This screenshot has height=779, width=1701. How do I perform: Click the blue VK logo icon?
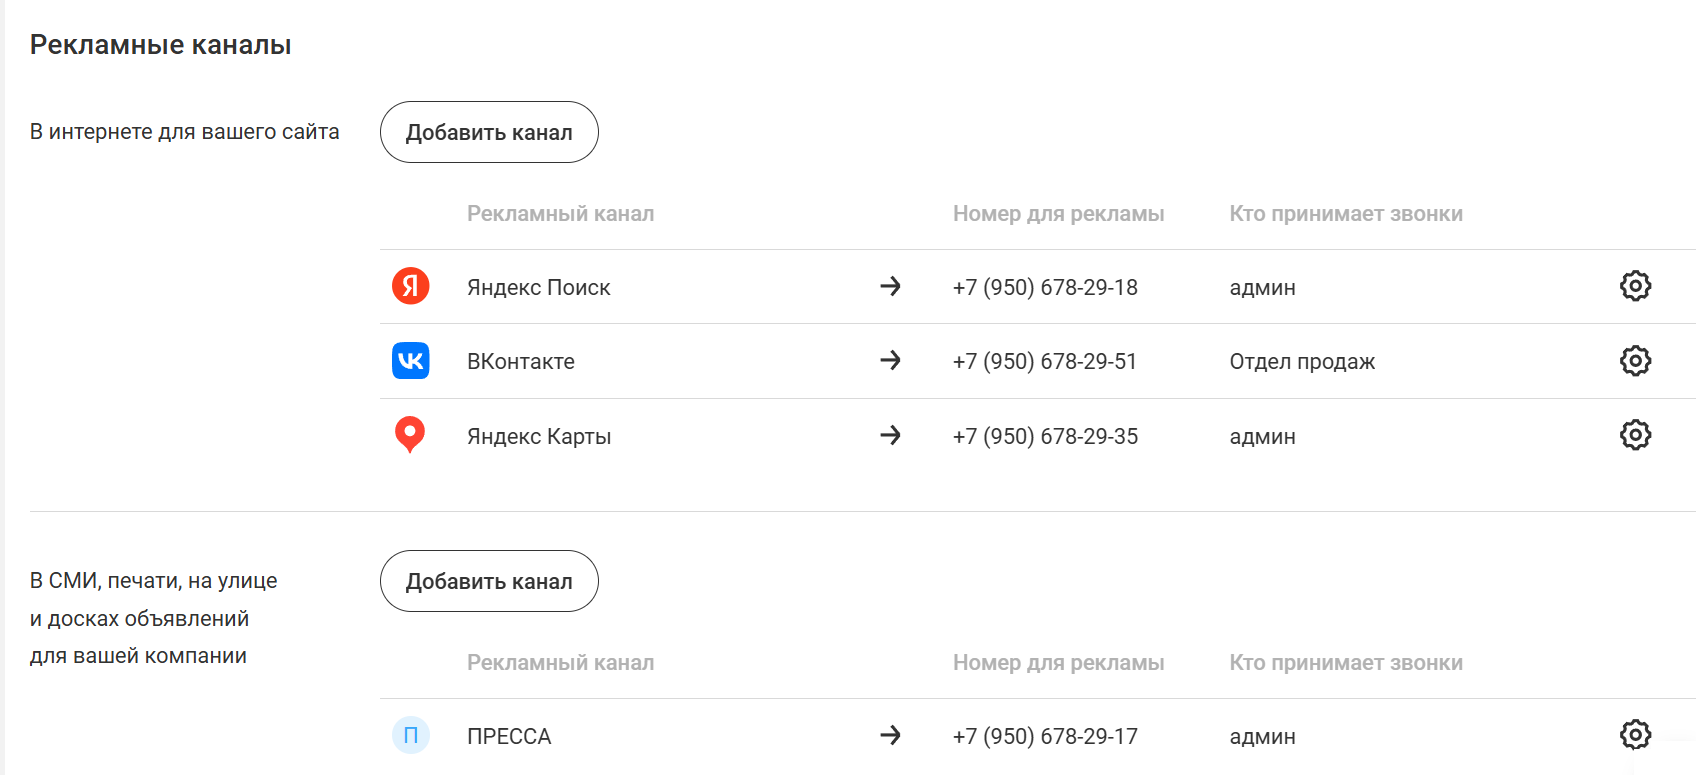click(x=410, y=361)
